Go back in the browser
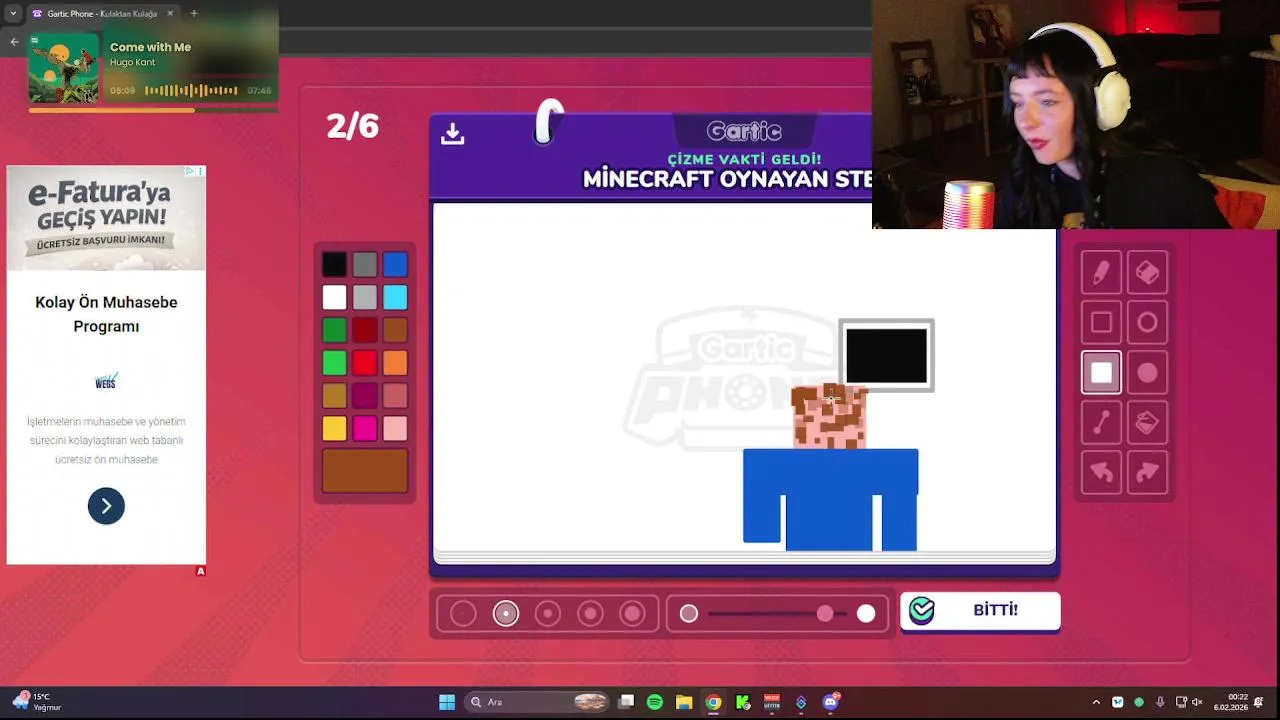The width and height of the screenshot is (1280, 720). tap(14, 41)
